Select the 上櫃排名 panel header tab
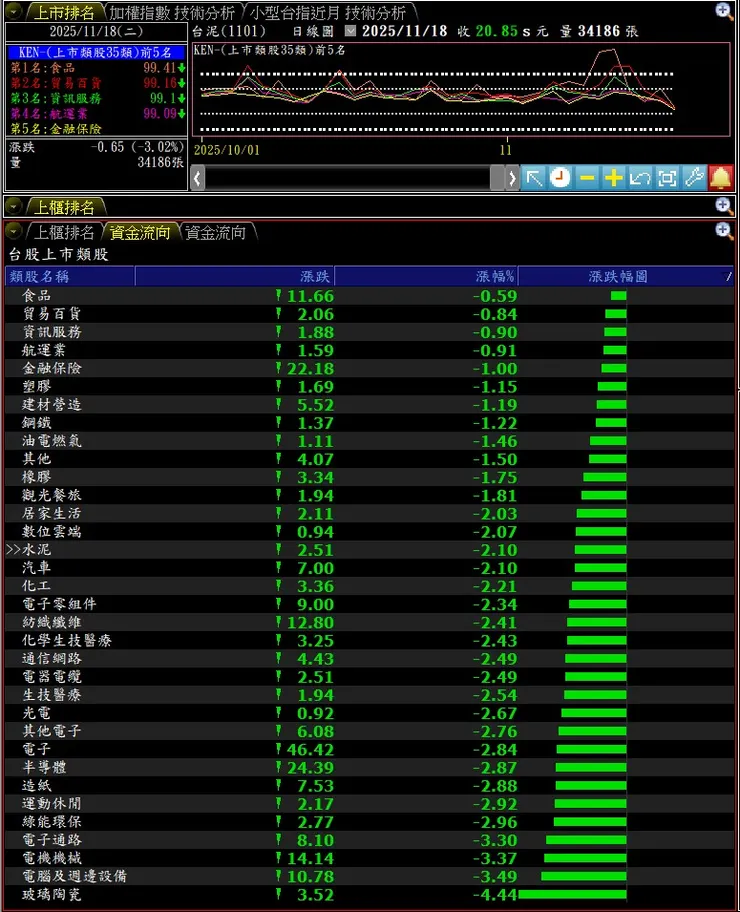Image resolution: width=740 pixels, height=912 pixels. coord(64,207)
